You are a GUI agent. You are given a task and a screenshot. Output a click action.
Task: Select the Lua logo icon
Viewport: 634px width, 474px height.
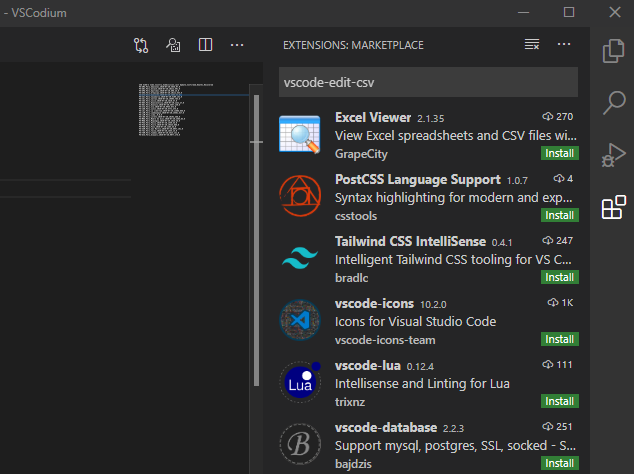click(300, 382)
